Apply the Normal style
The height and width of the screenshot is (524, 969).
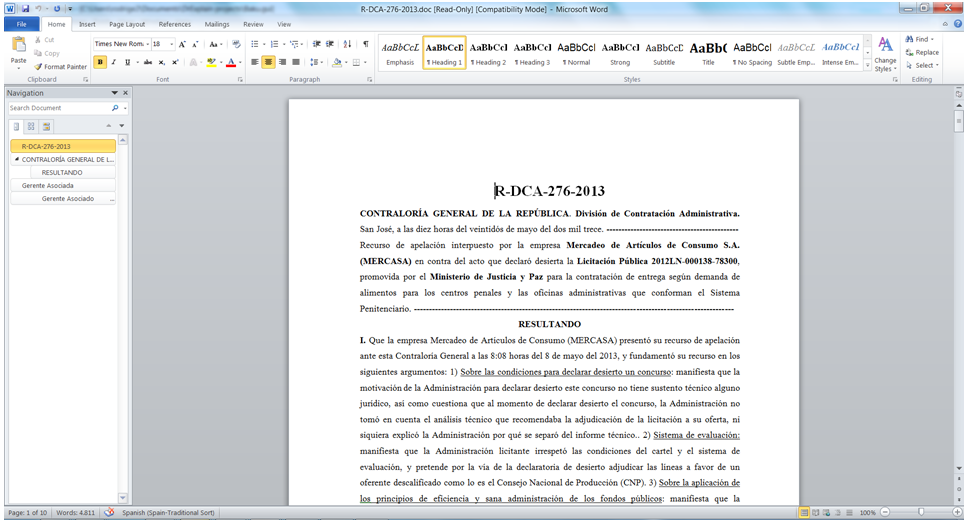click(577, 53)
